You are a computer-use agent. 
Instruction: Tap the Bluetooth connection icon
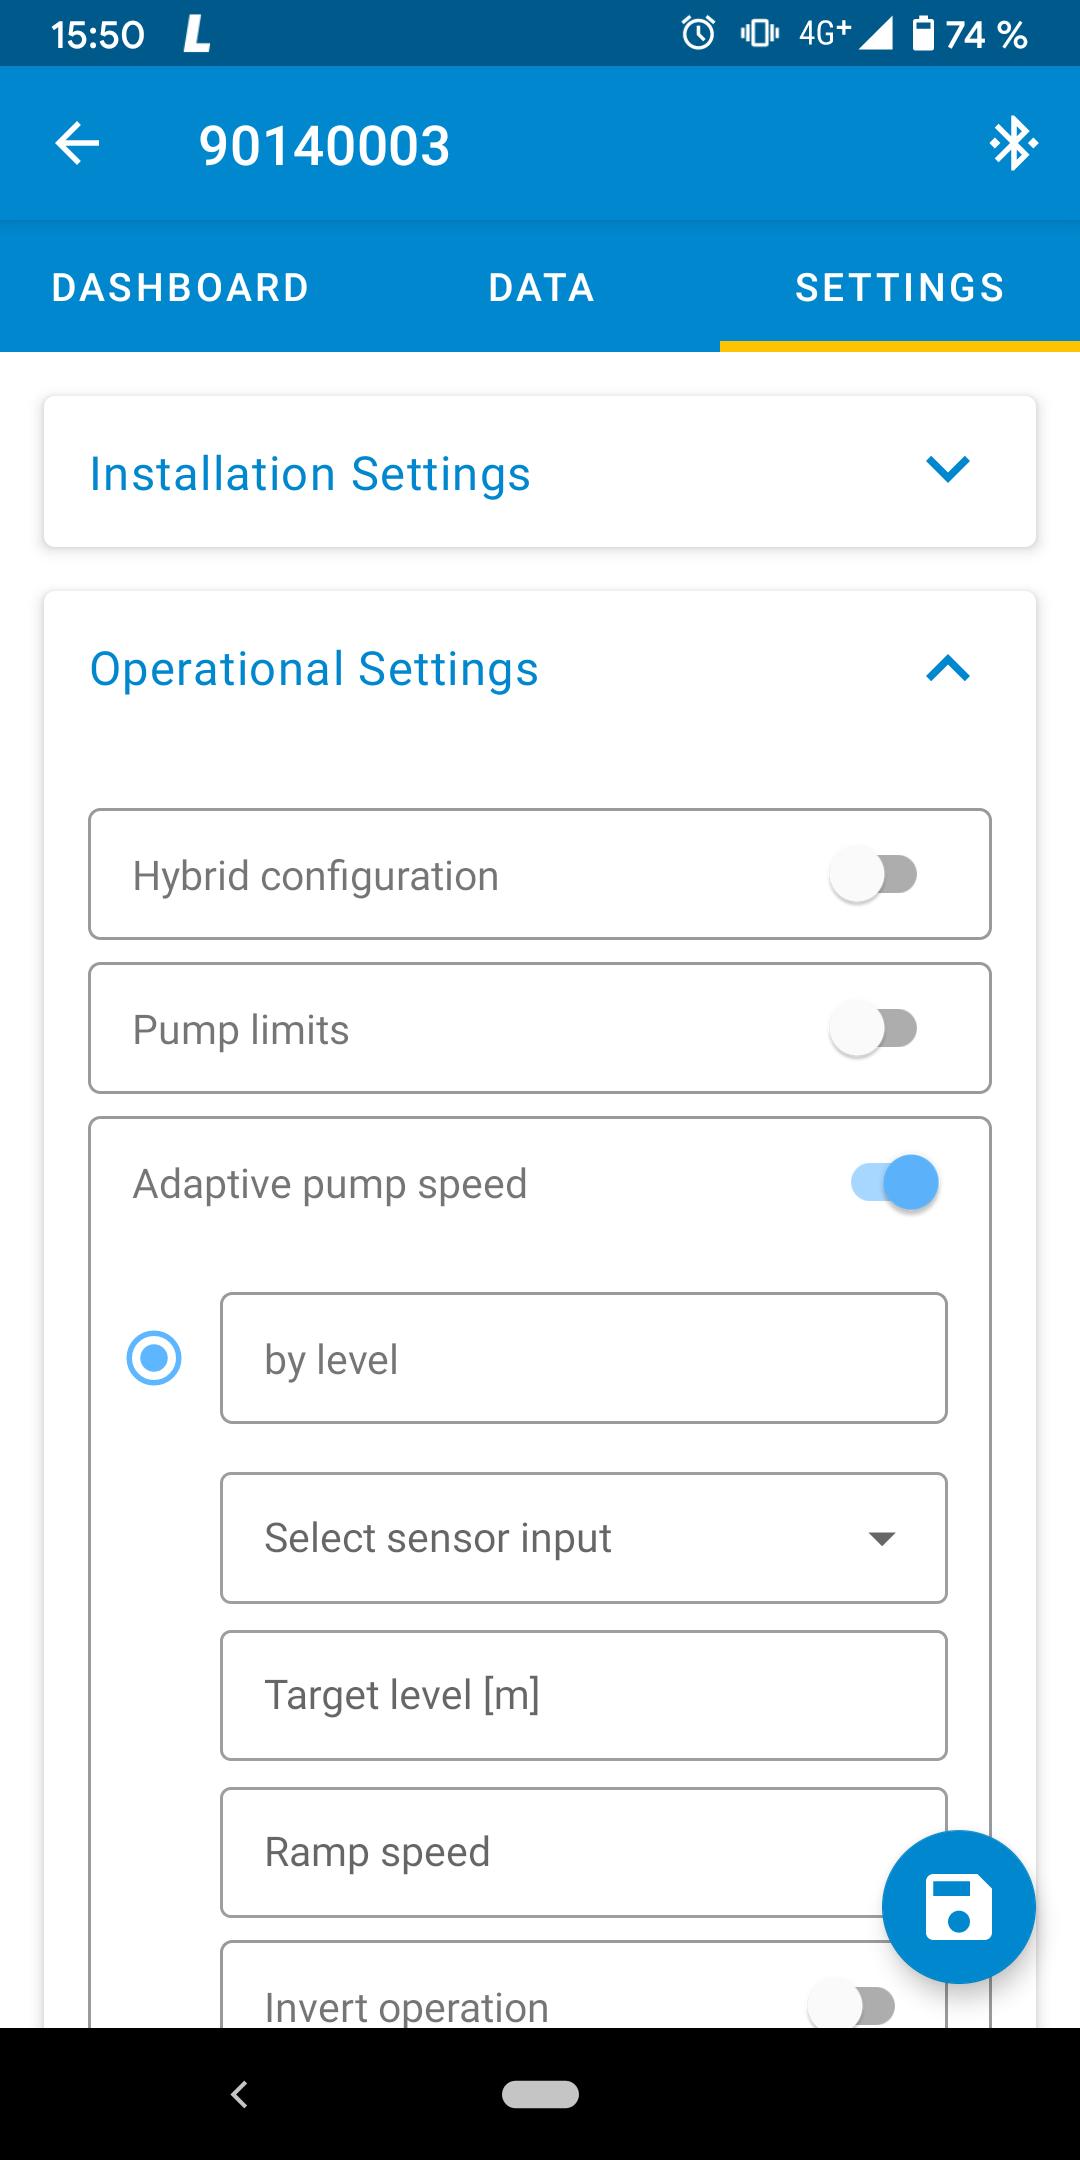(1013, 144)
